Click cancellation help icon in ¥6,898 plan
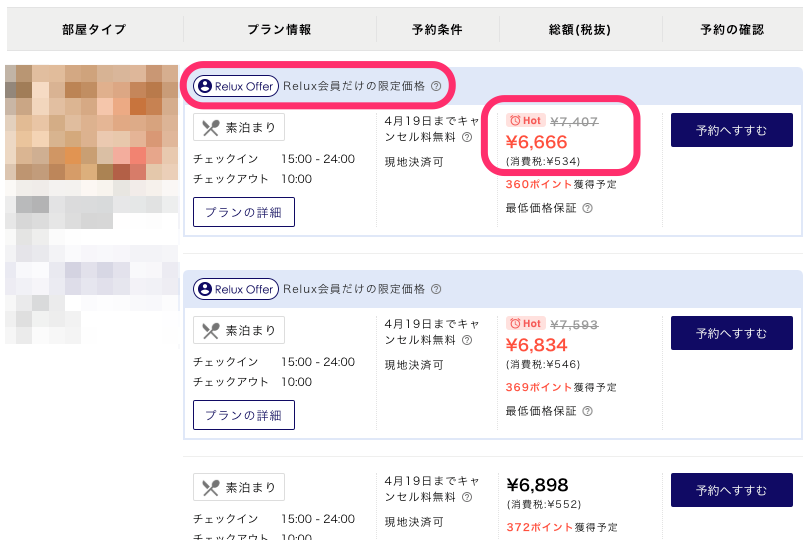 point(467,496)
